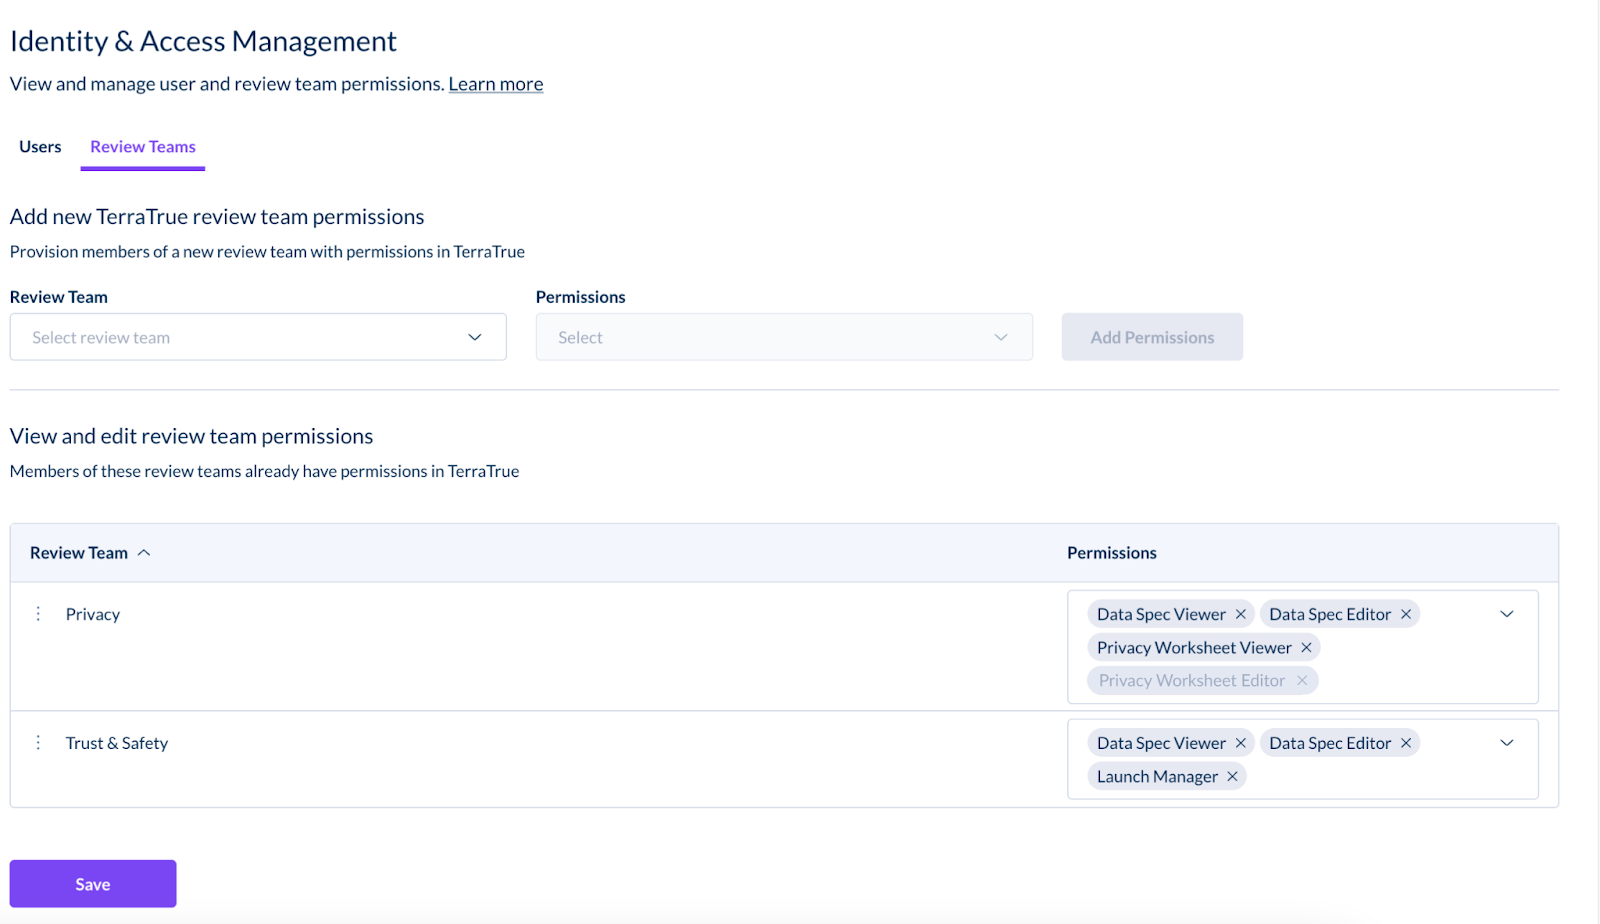The width and height of the screenshot is (1600, 924).
Task: Open the Permissions Select dropdown
Action: pos(784,337)
